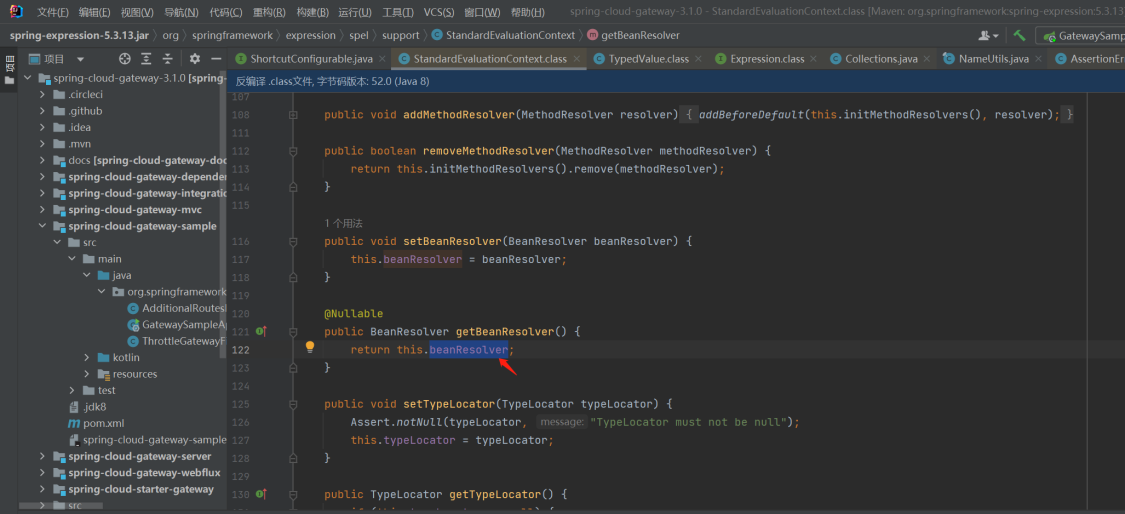Image resolution: width=1125 pixels, height=514 pixels.
Task: Switch to the Collections.java tab
Action: pyautogui.click(x=881, y=59)
